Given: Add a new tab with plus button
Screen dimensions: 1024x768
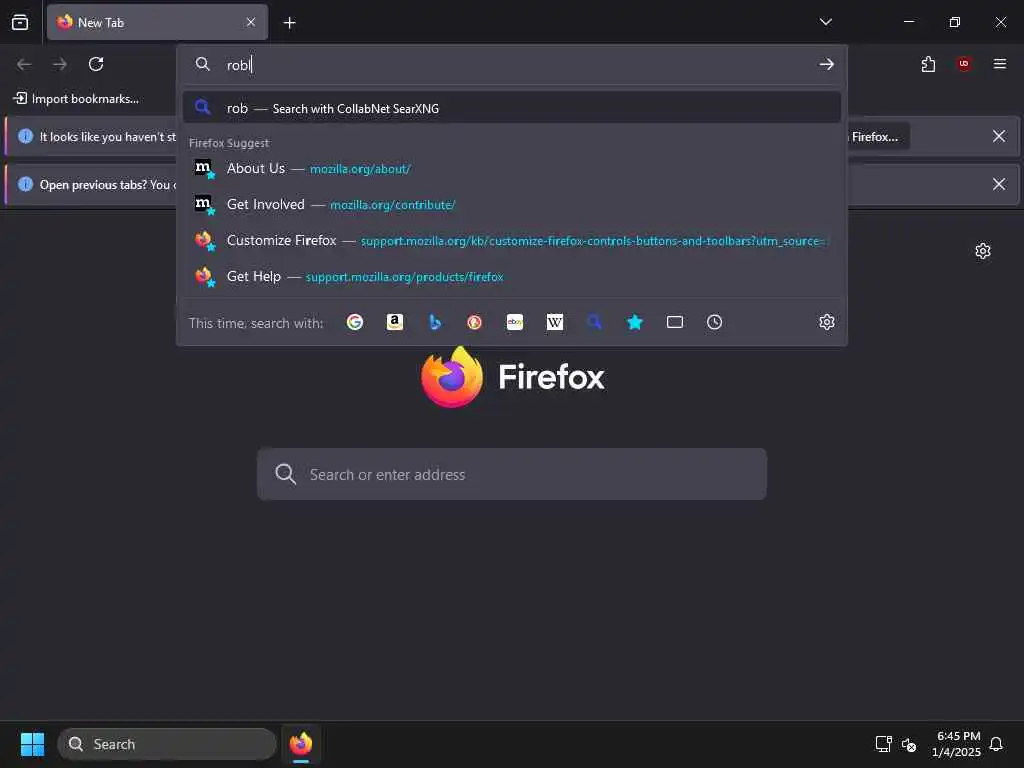Looking at the screenshot, I should [x=289, y=23].
